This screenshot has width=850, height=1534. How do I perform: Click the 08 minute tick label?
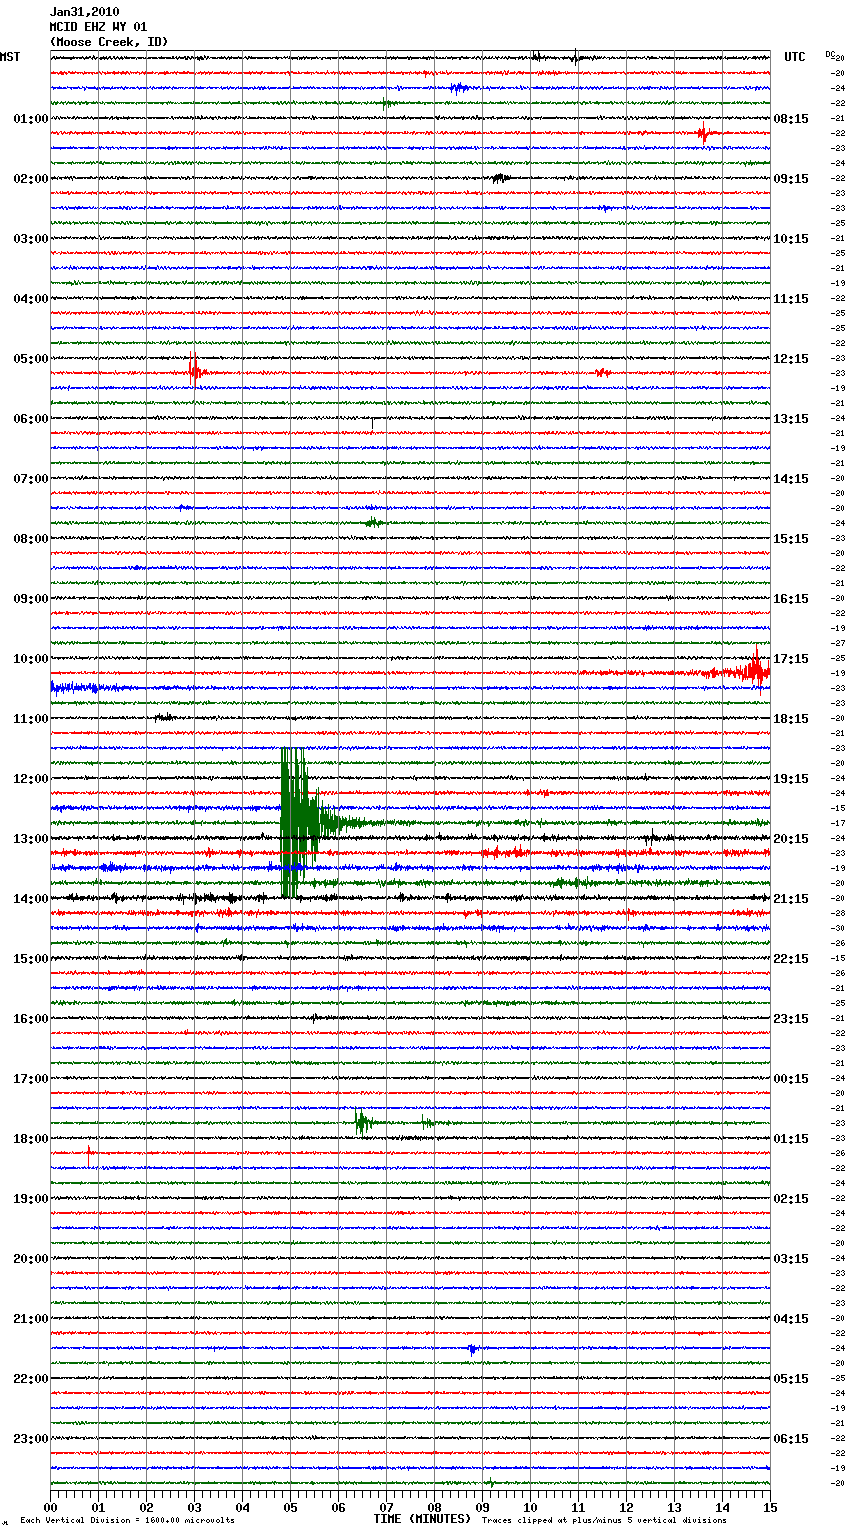434,1506
